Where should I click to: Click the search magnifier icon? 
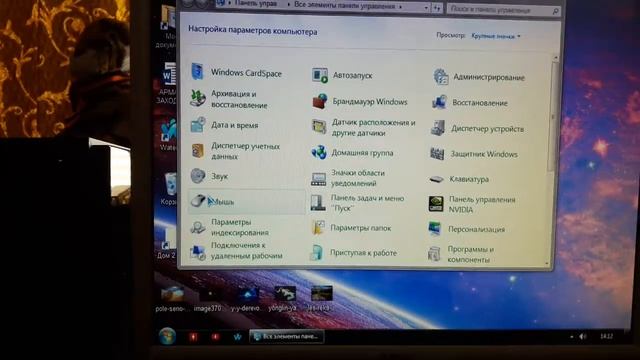pyautogui.click(x=555, y=11)
